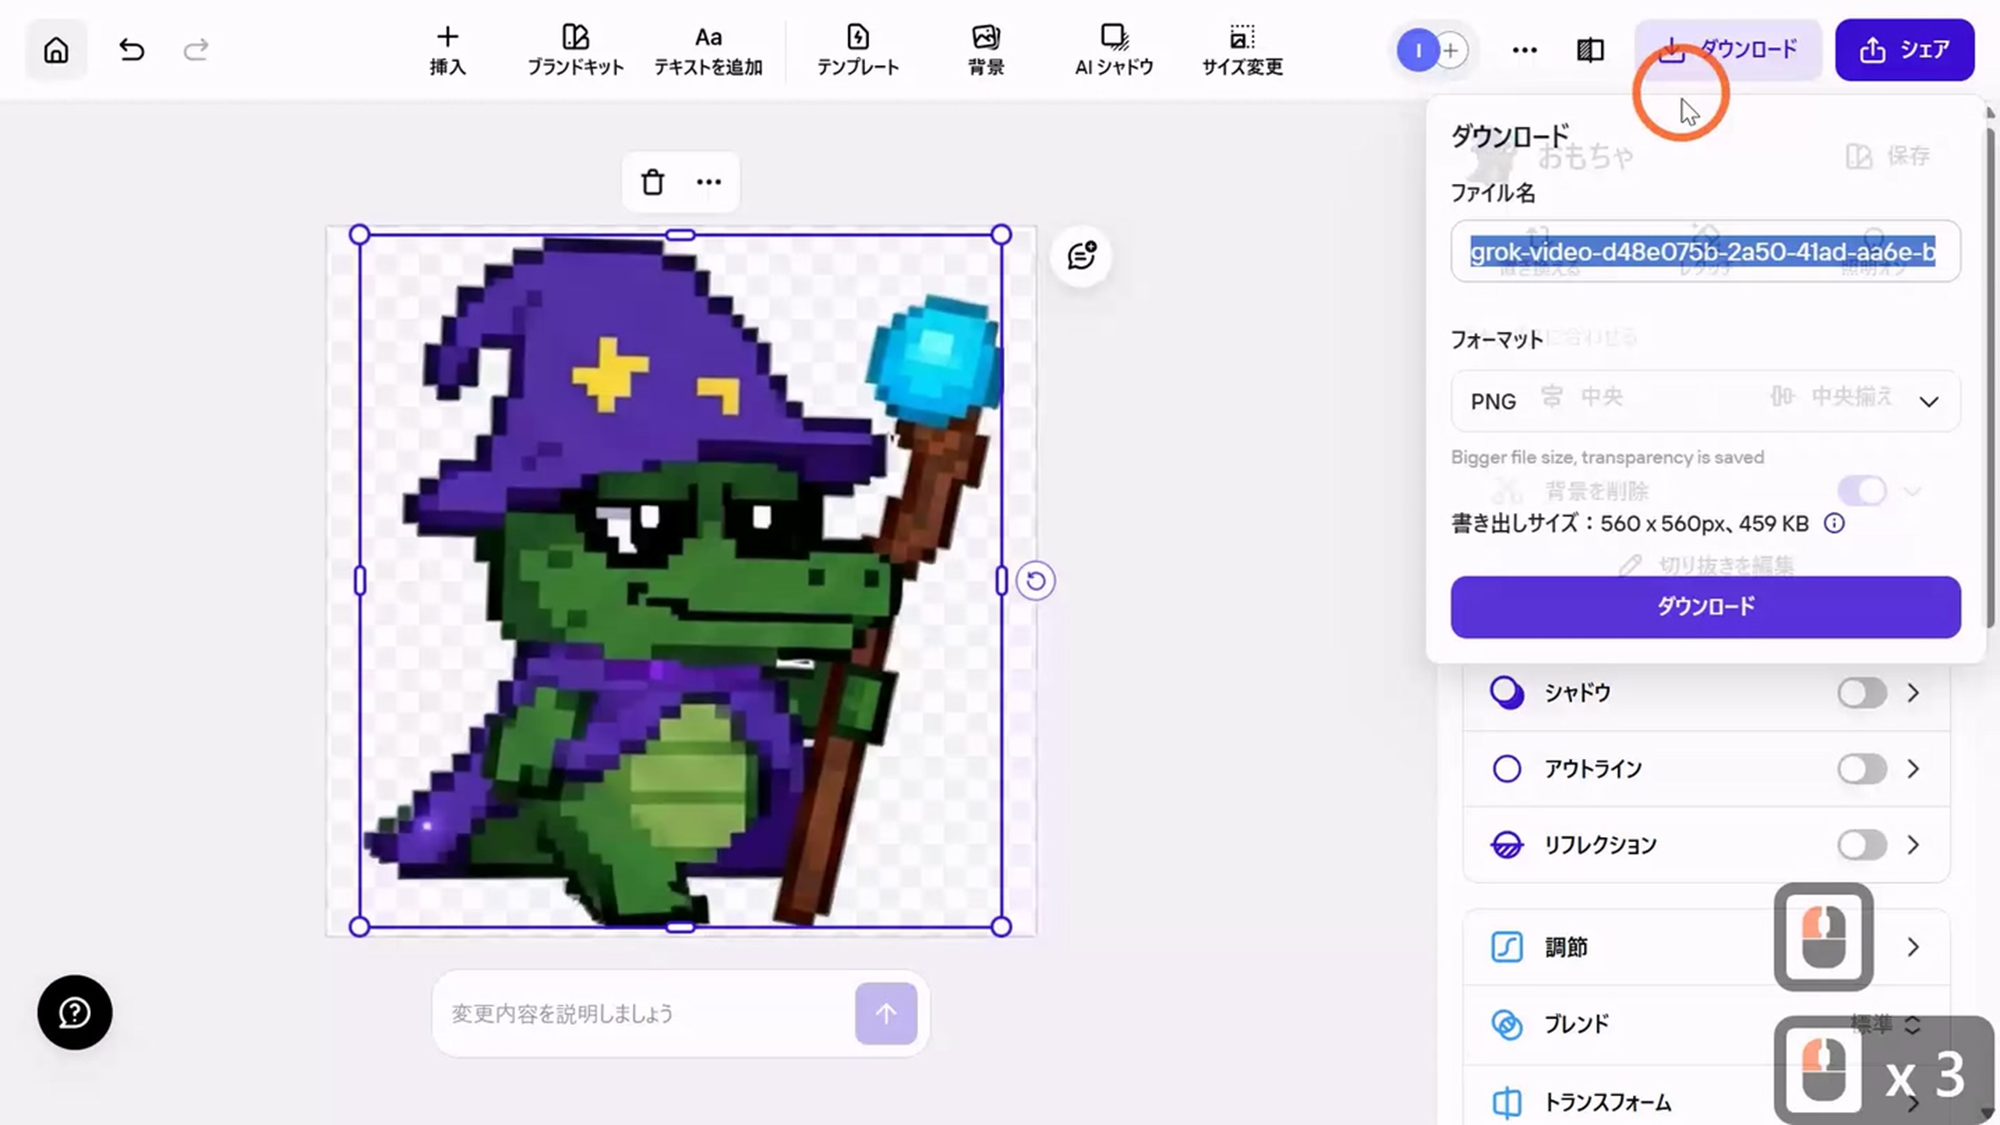The width and height of the screenshot is (2000, 1125).
Task: Open サイズ変更 resize tool
Action: tap(1241, 50)
